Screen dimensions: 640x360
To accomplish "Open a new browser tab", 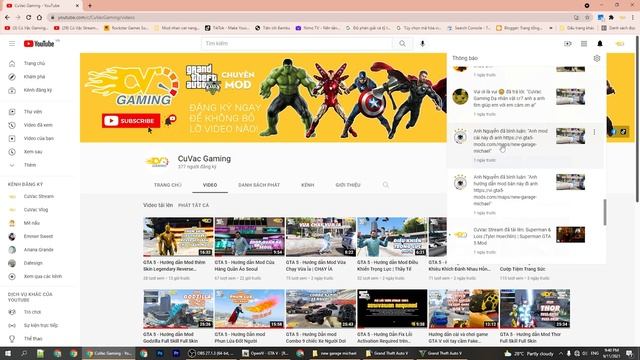I will click(90, 6).
